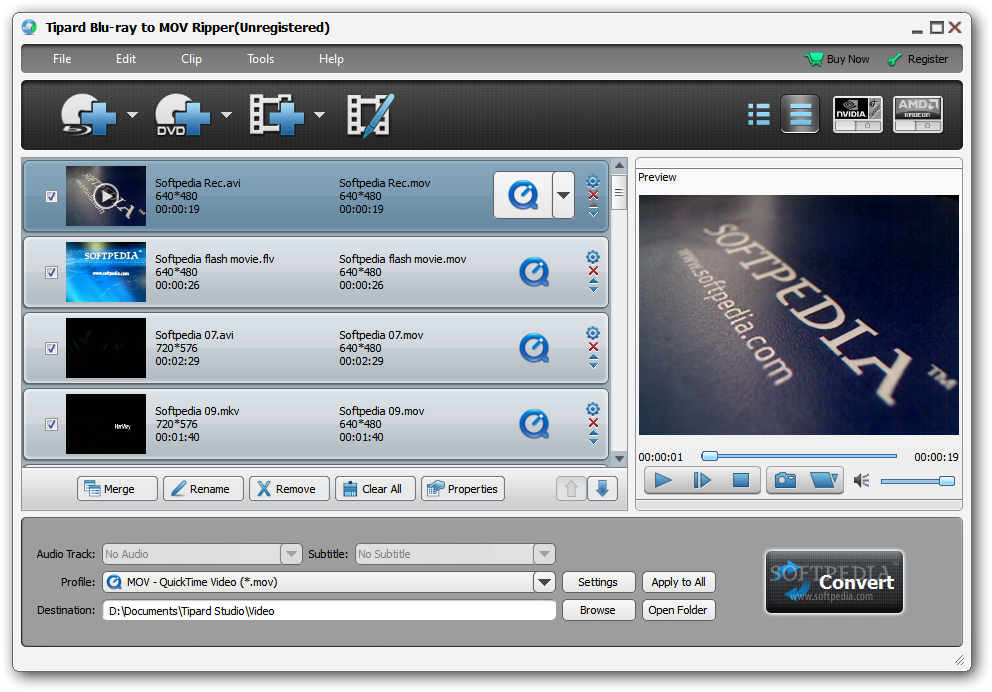Viewport: 992px width, 692px height.
Task: Open settings gear for Softpedia 09.mkv
Action: [593, 409]
